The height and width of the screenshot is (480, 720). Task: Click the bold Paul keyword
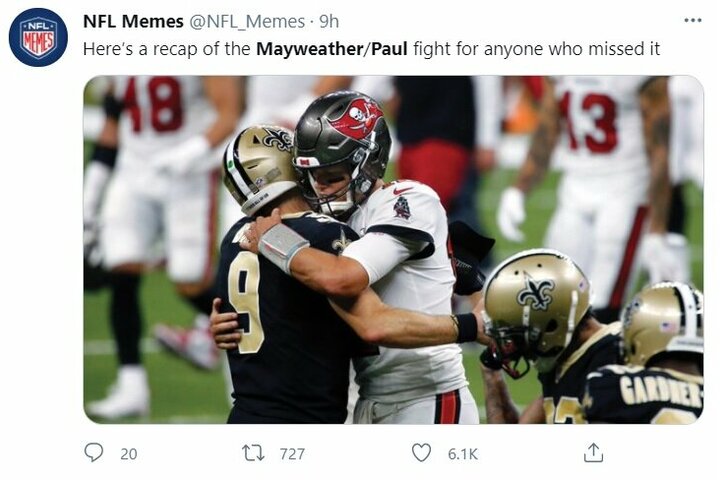(x=389, y=49)
